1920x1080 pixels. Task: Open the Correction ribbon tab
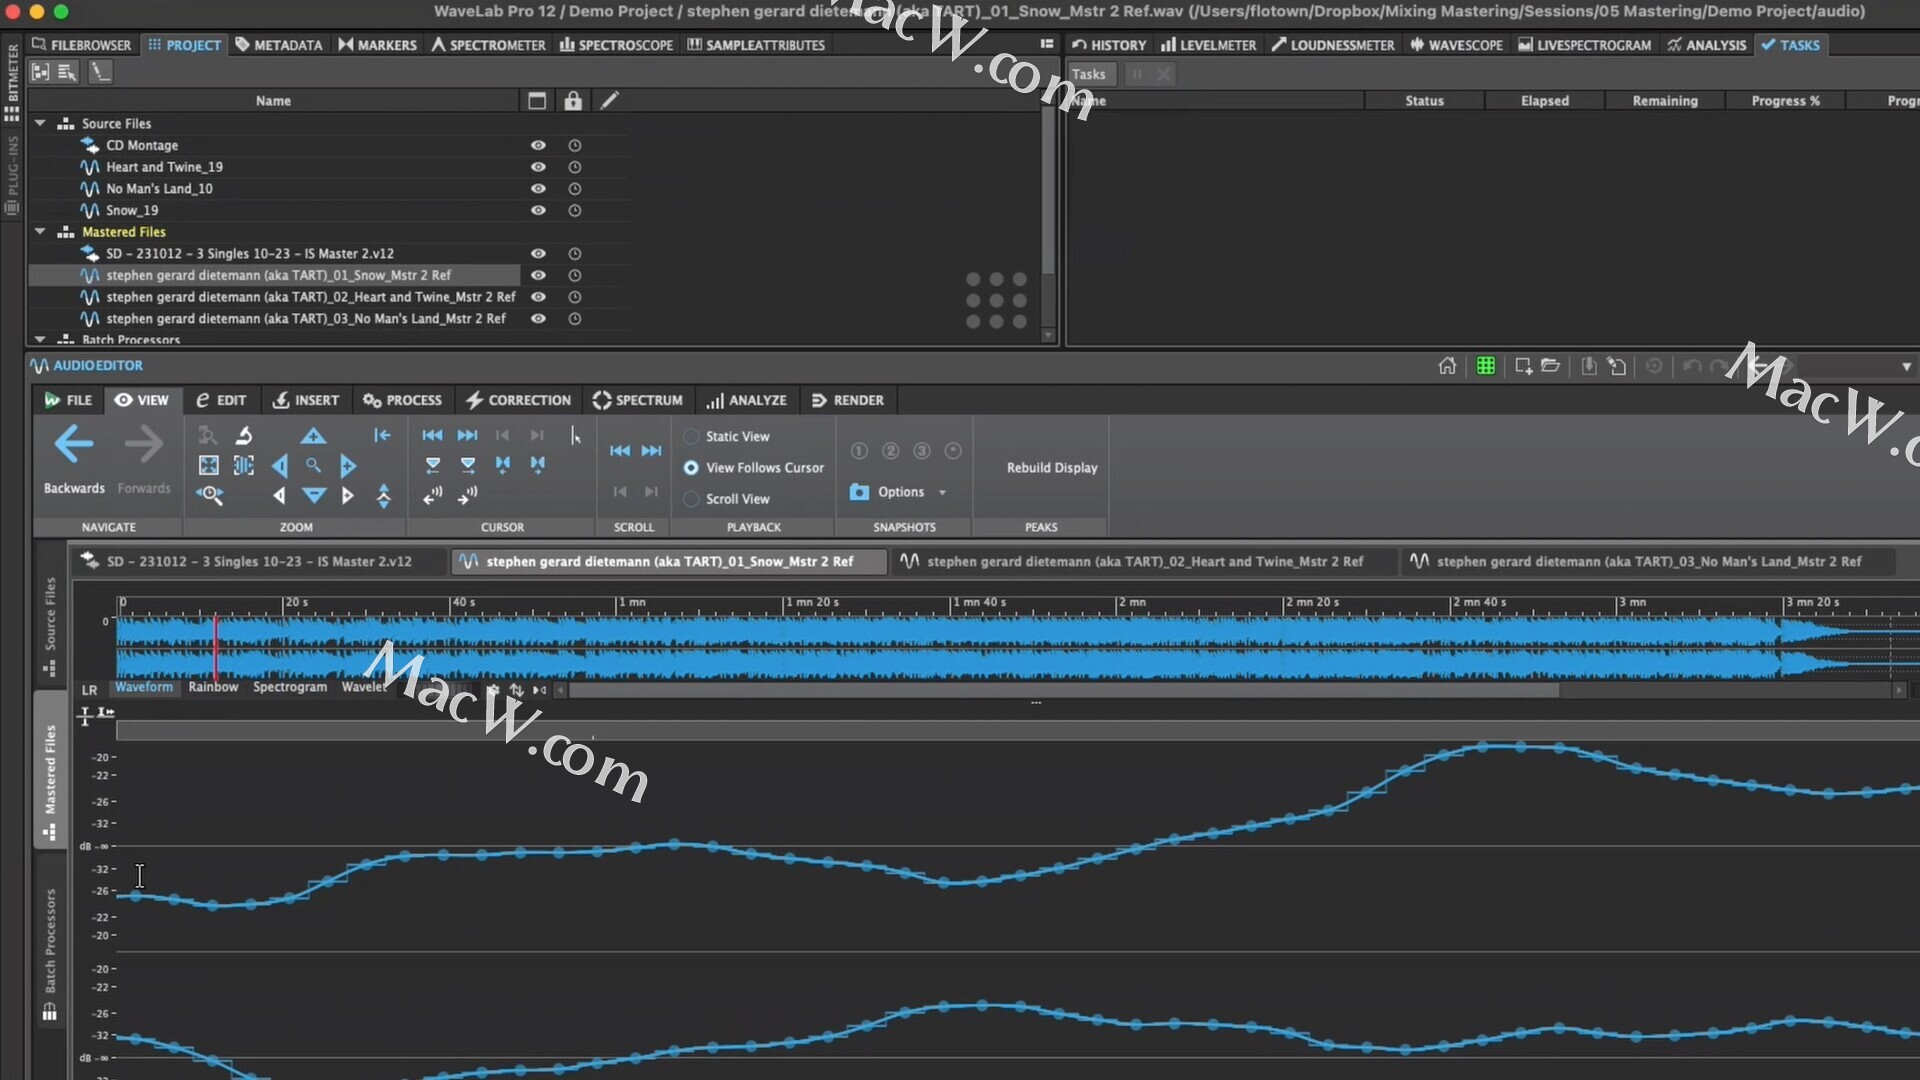[x=518, y=400]
